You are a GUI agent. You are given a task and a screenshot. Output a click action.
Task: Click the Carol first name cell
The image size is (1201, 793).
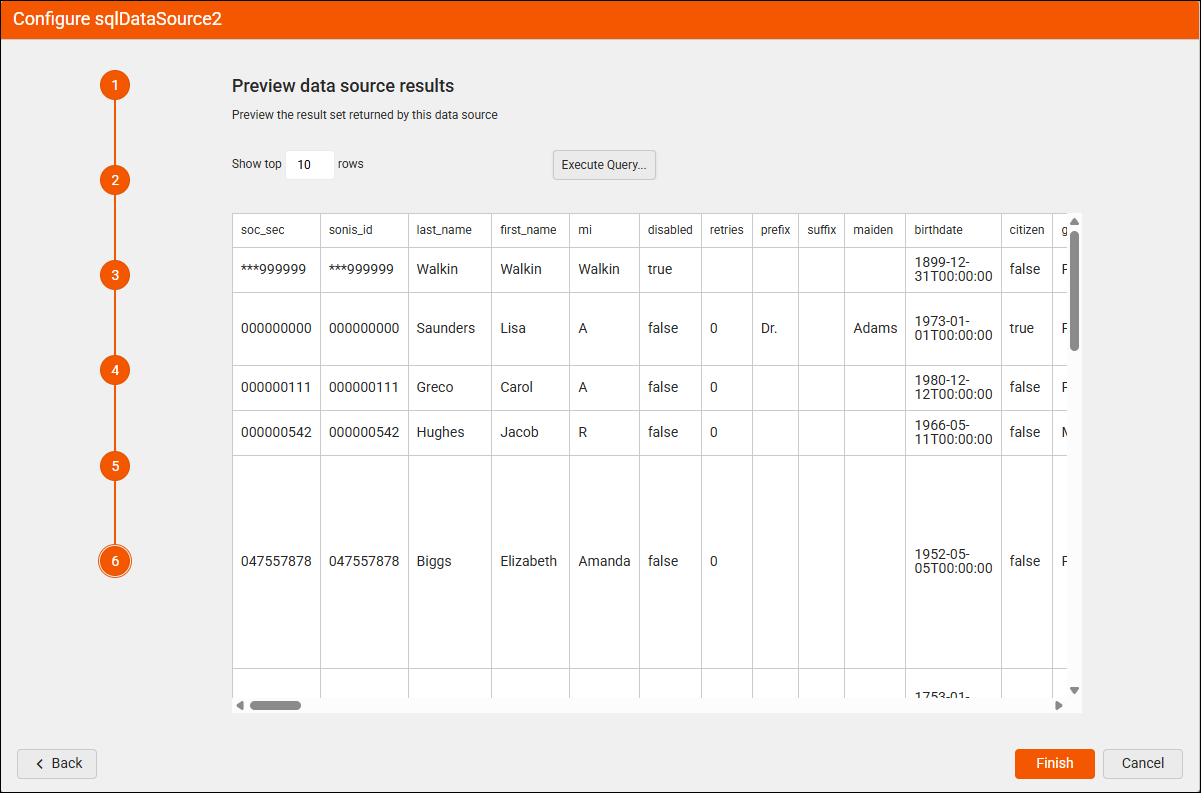coord(531,388)
